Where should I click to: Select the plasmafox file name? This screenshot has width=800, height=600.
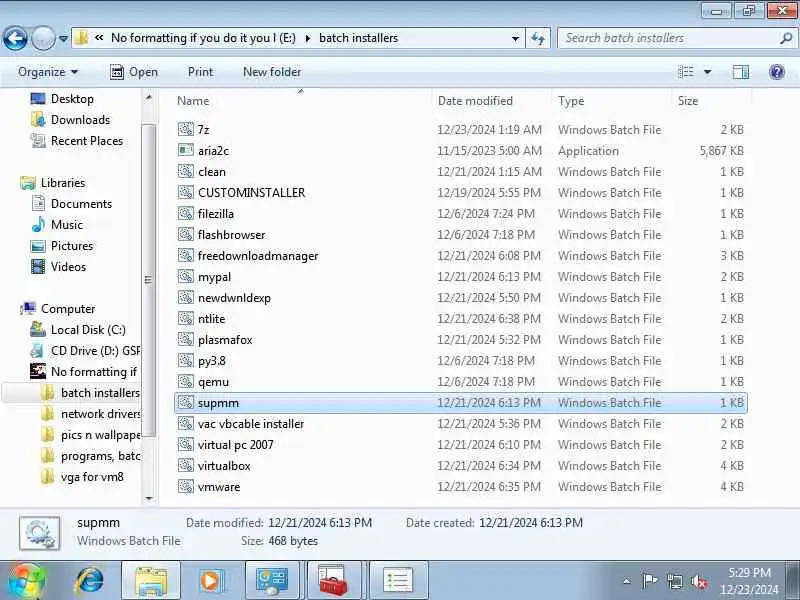(225, 340)
